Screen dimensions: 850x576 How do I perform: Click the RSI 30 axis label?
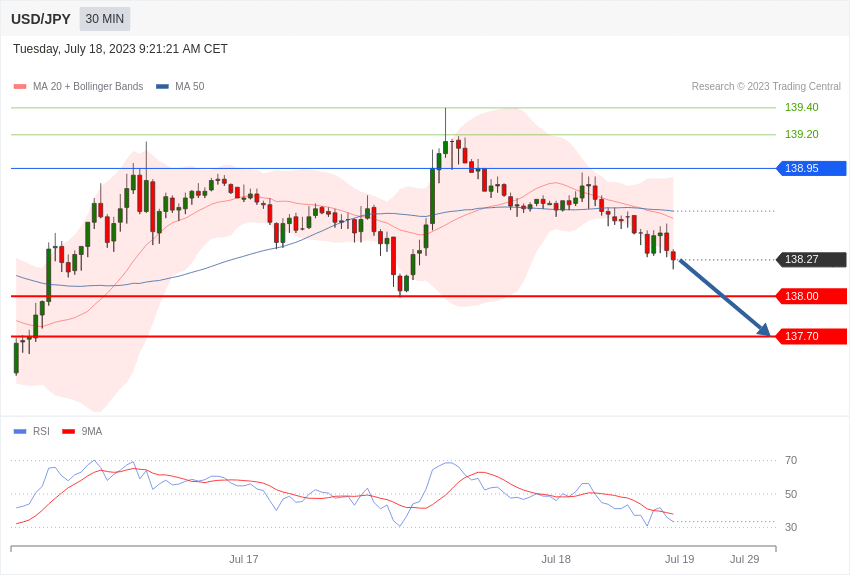(791, 527)
